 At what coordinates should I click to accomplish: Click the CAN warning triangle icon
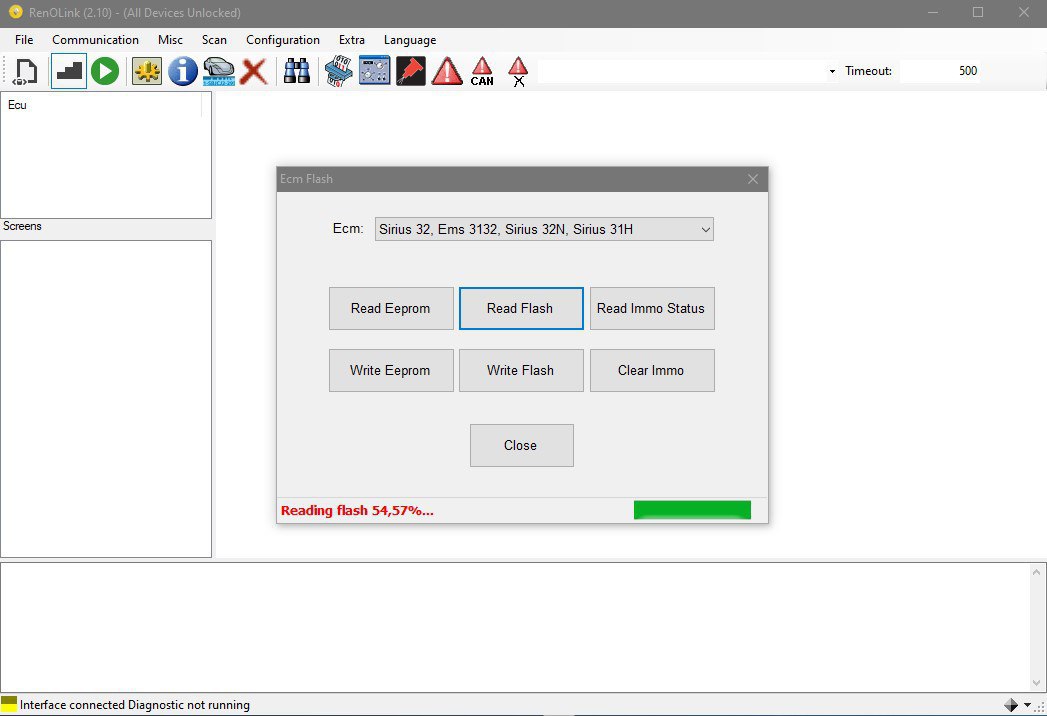(x=482, y=71)
